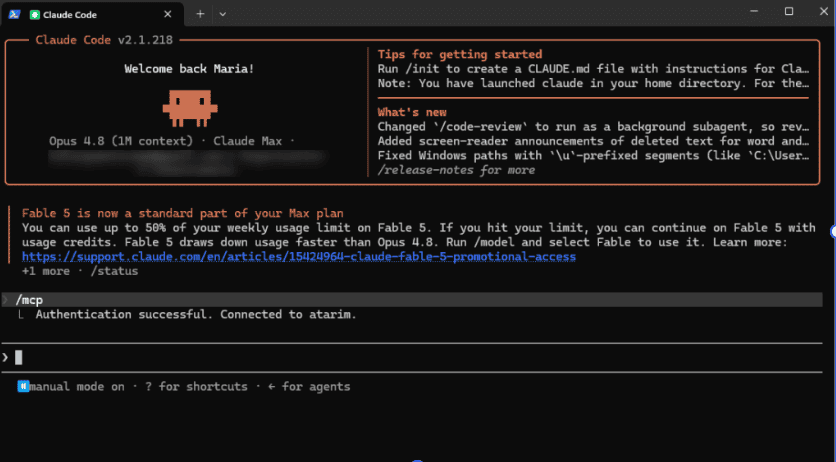This screenshot has width=836, height=462.
Task: Maximize the terminal window
Action: 789,11
